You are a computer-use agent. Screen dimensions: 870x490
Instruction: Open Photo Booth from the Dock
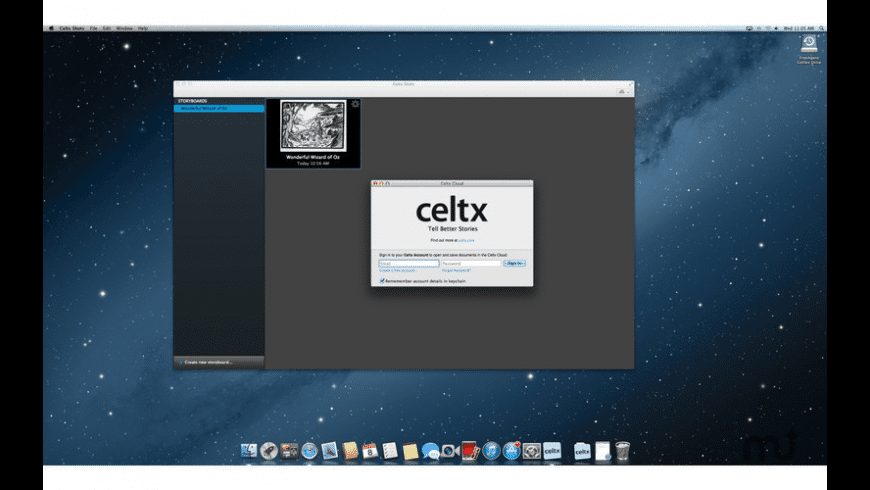(471, 451)
